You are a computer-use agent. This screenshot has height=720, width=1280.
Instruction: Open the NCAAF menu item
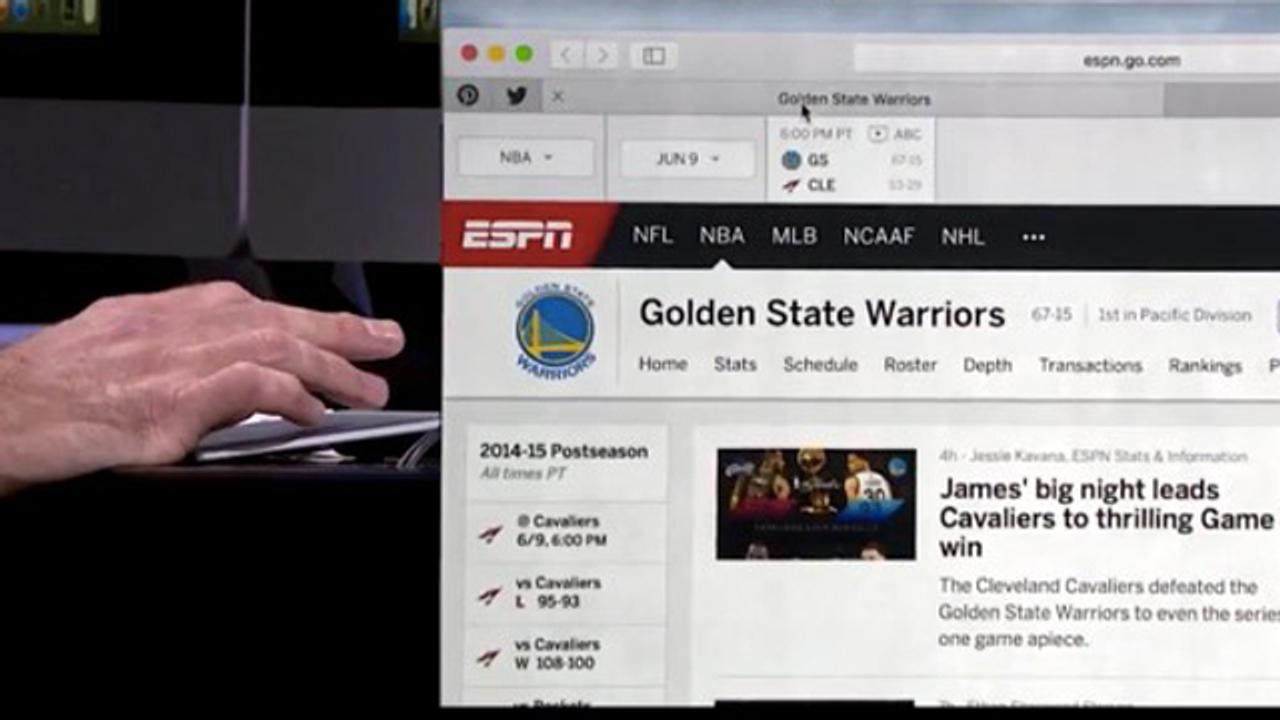click(x=879, y=236)
